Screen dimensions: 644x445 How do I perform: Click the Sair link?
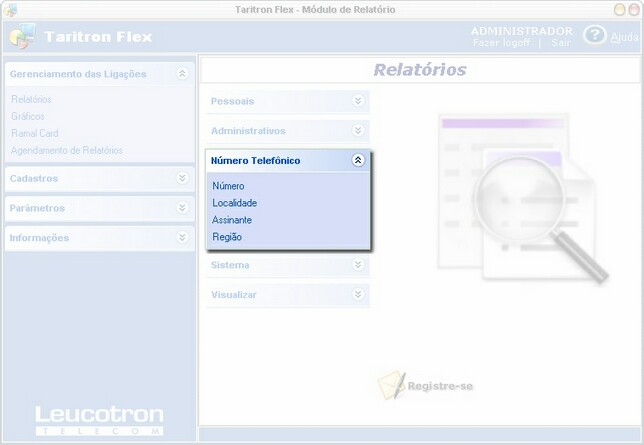tap(561, 43)
